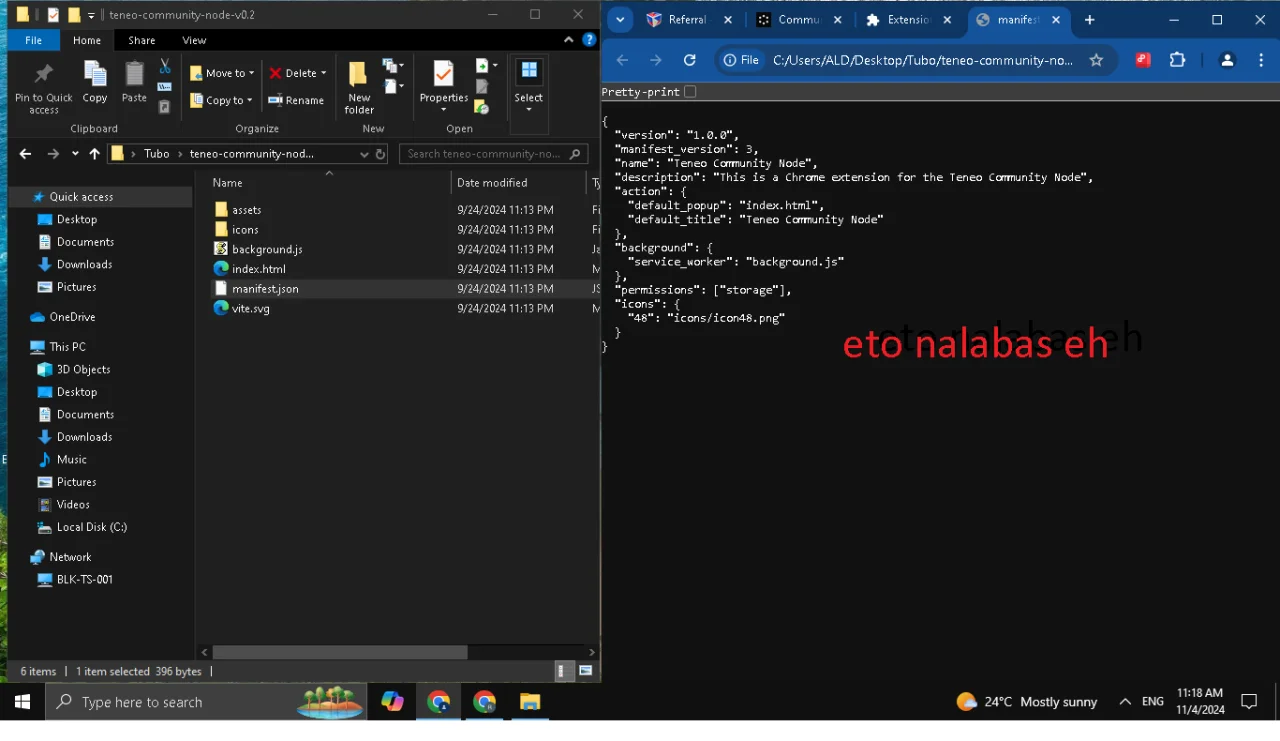Switch to the View ribbon tab
The height and width of the screenshot is (741, 1280).
point(194,40)
